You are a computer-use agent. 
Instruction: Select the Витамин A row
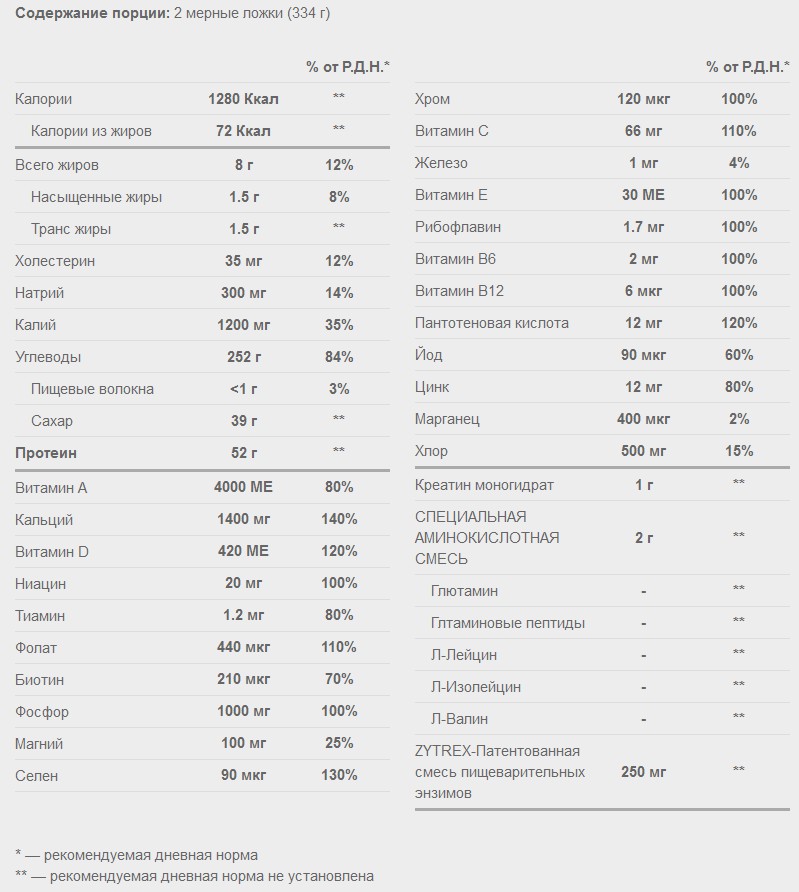pos(202,487)
